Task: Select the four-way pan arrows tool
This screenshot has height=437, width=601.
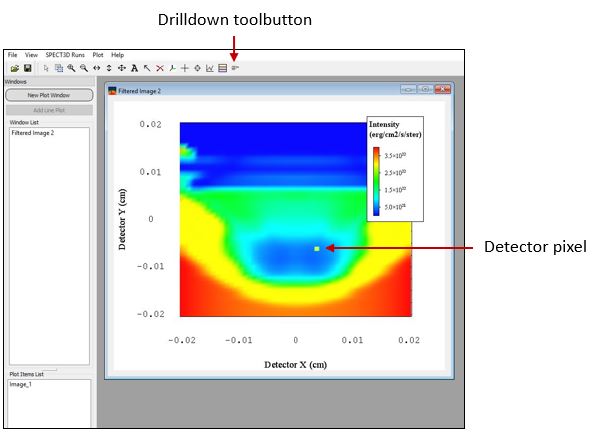Action: tap(121, 68)
